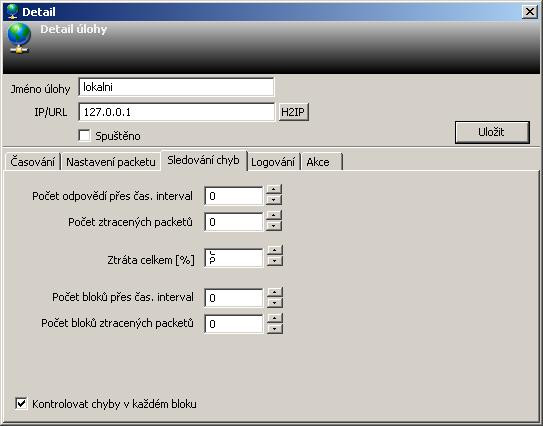Screen dimensions: 543x426
Task: Select the Sledování chyb tab
Action: click(x=204, y=160)
